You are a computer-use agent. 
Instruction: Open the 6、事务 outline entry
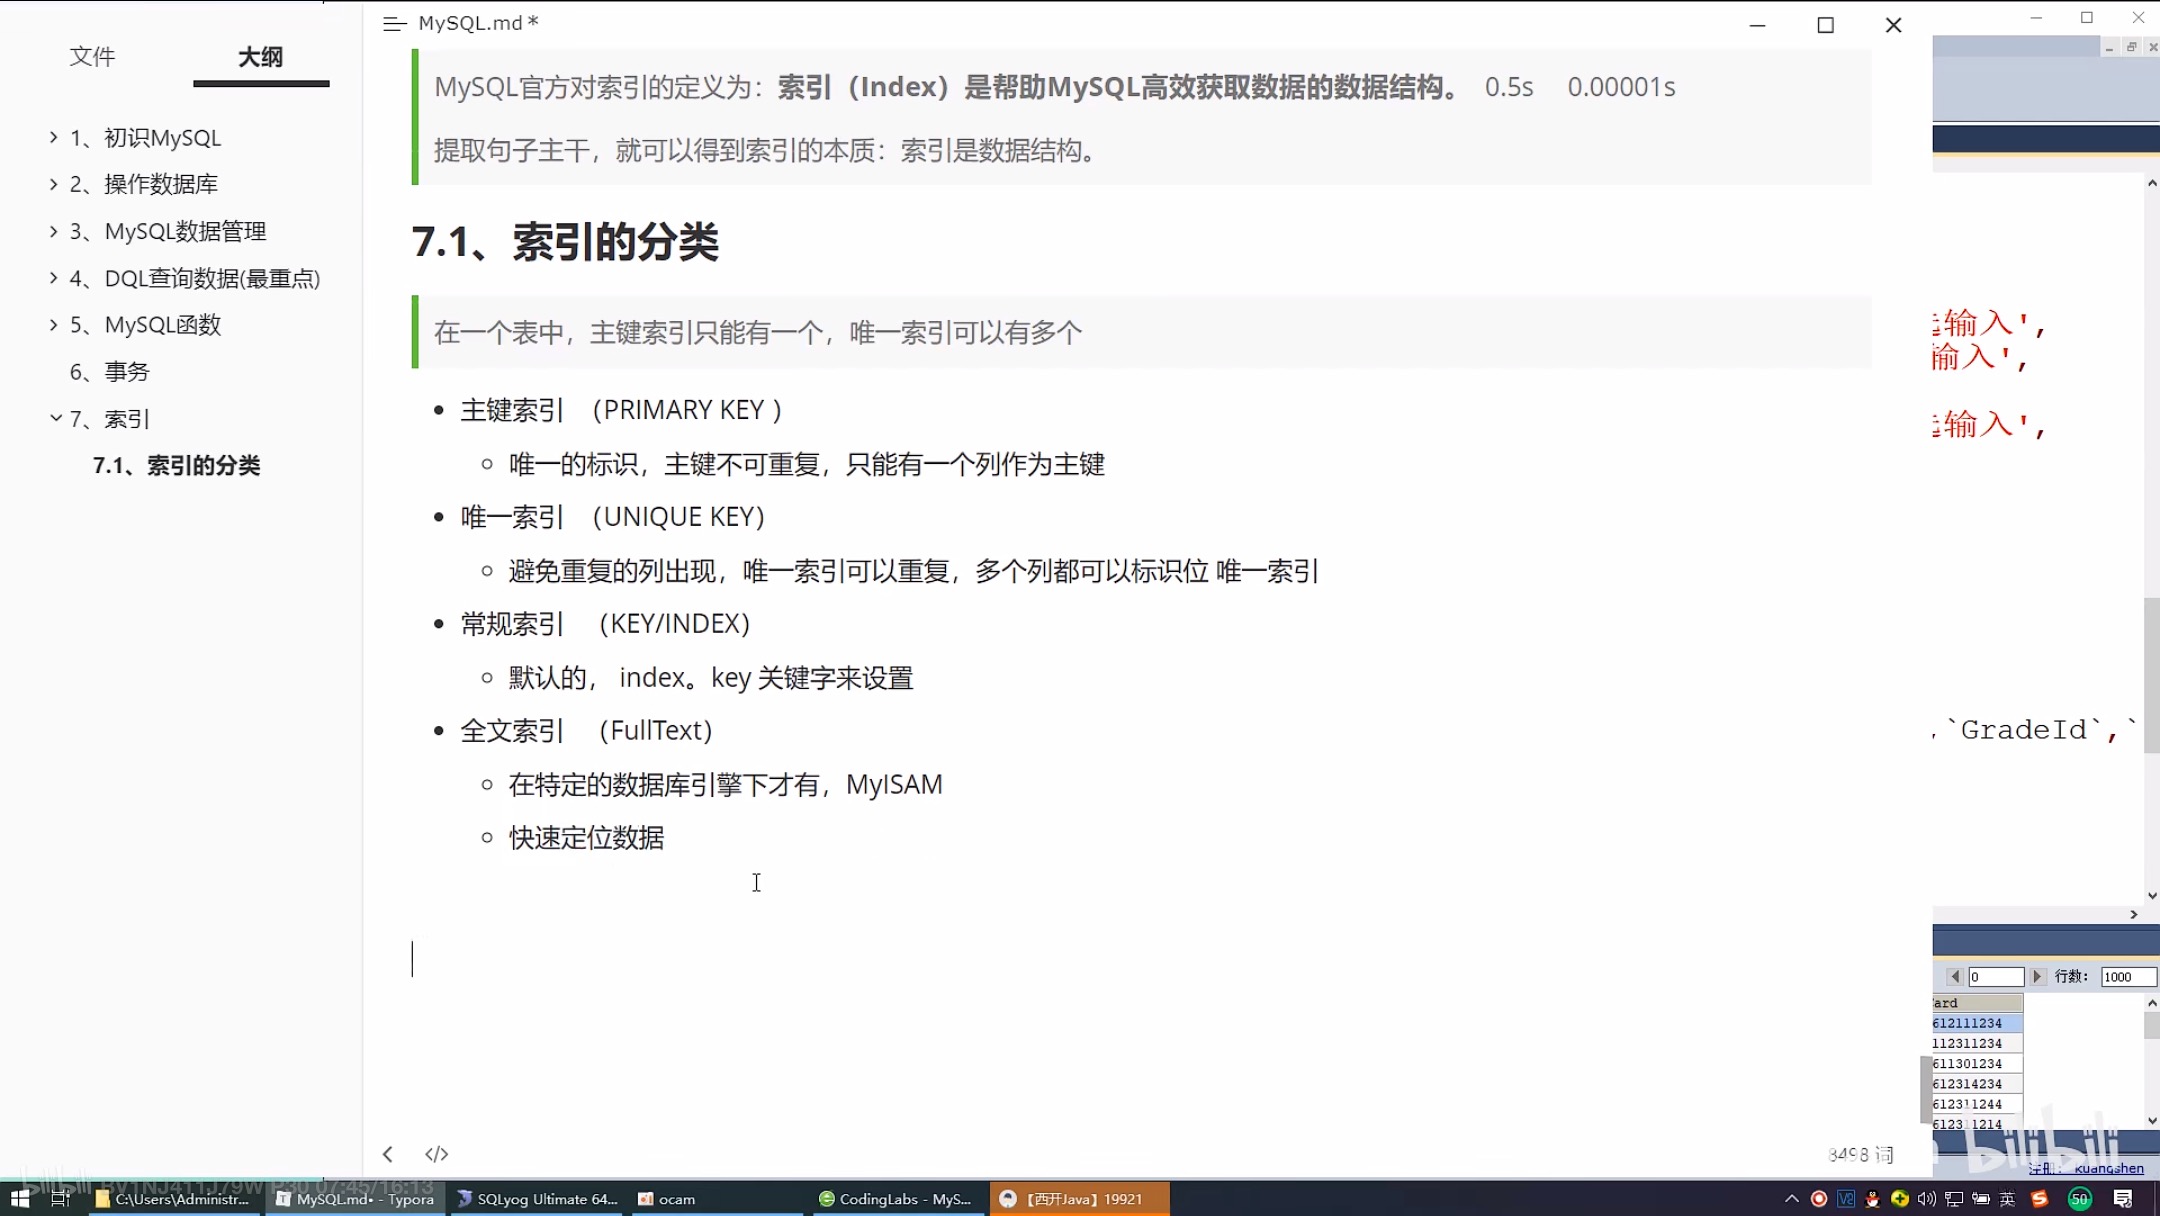click(109, 372)
